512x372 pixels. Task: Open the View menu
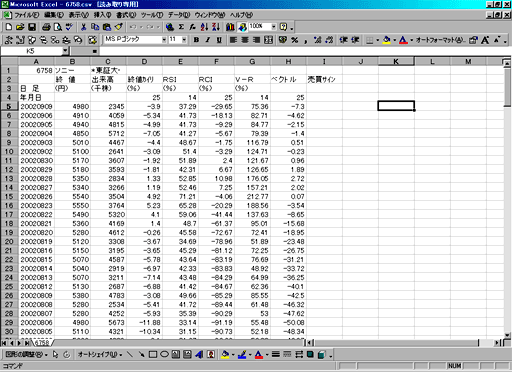tap(79, 15)
